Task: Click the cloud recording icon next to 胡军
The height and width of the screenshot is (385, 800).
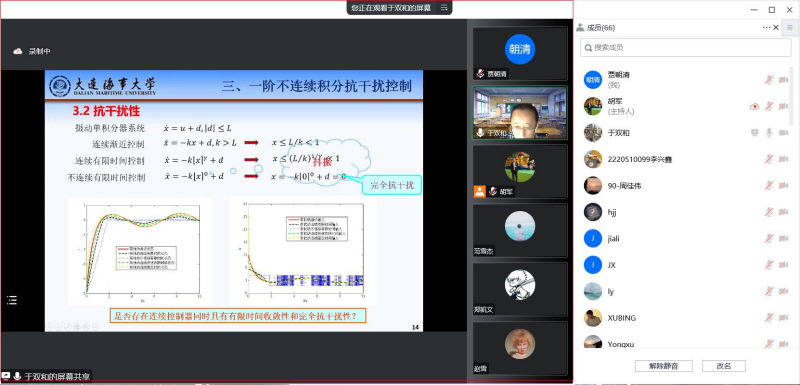Action: (754, 106)
